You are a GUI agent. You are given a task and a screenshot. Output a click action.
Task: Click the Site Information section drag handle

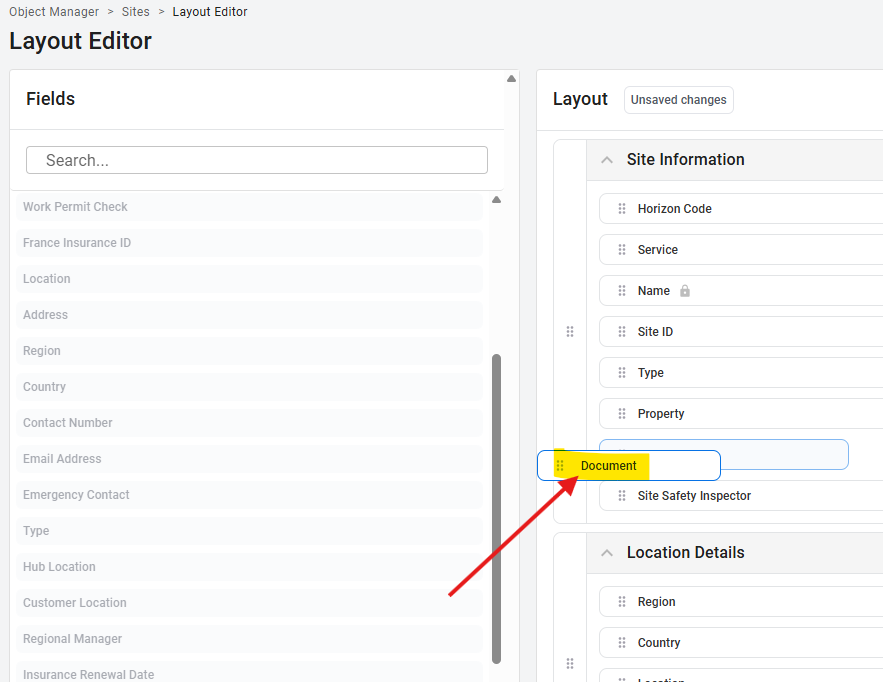[x=570, y=332]
